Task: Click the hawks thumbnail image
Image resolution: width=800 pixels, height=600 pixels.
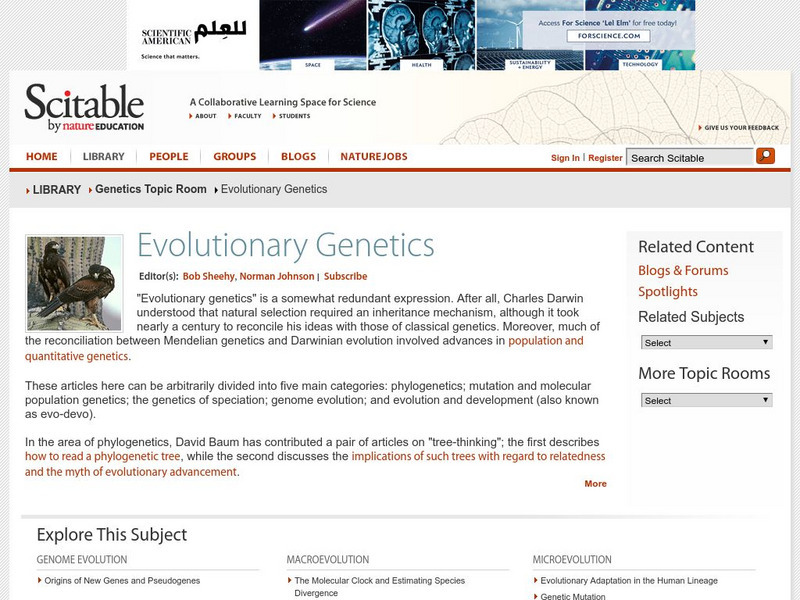Action: pyautogui.click(x=75, y=283)
